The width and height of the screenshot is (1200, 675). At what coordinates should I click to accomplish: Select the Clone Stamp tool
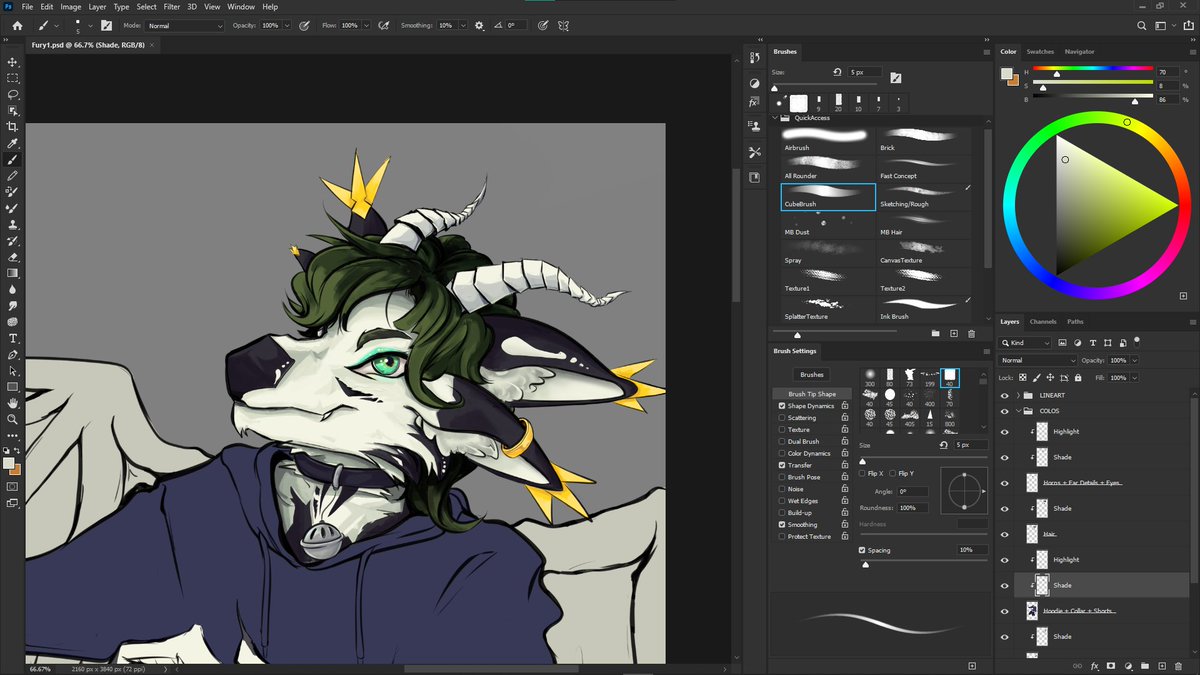click(13, 224)
